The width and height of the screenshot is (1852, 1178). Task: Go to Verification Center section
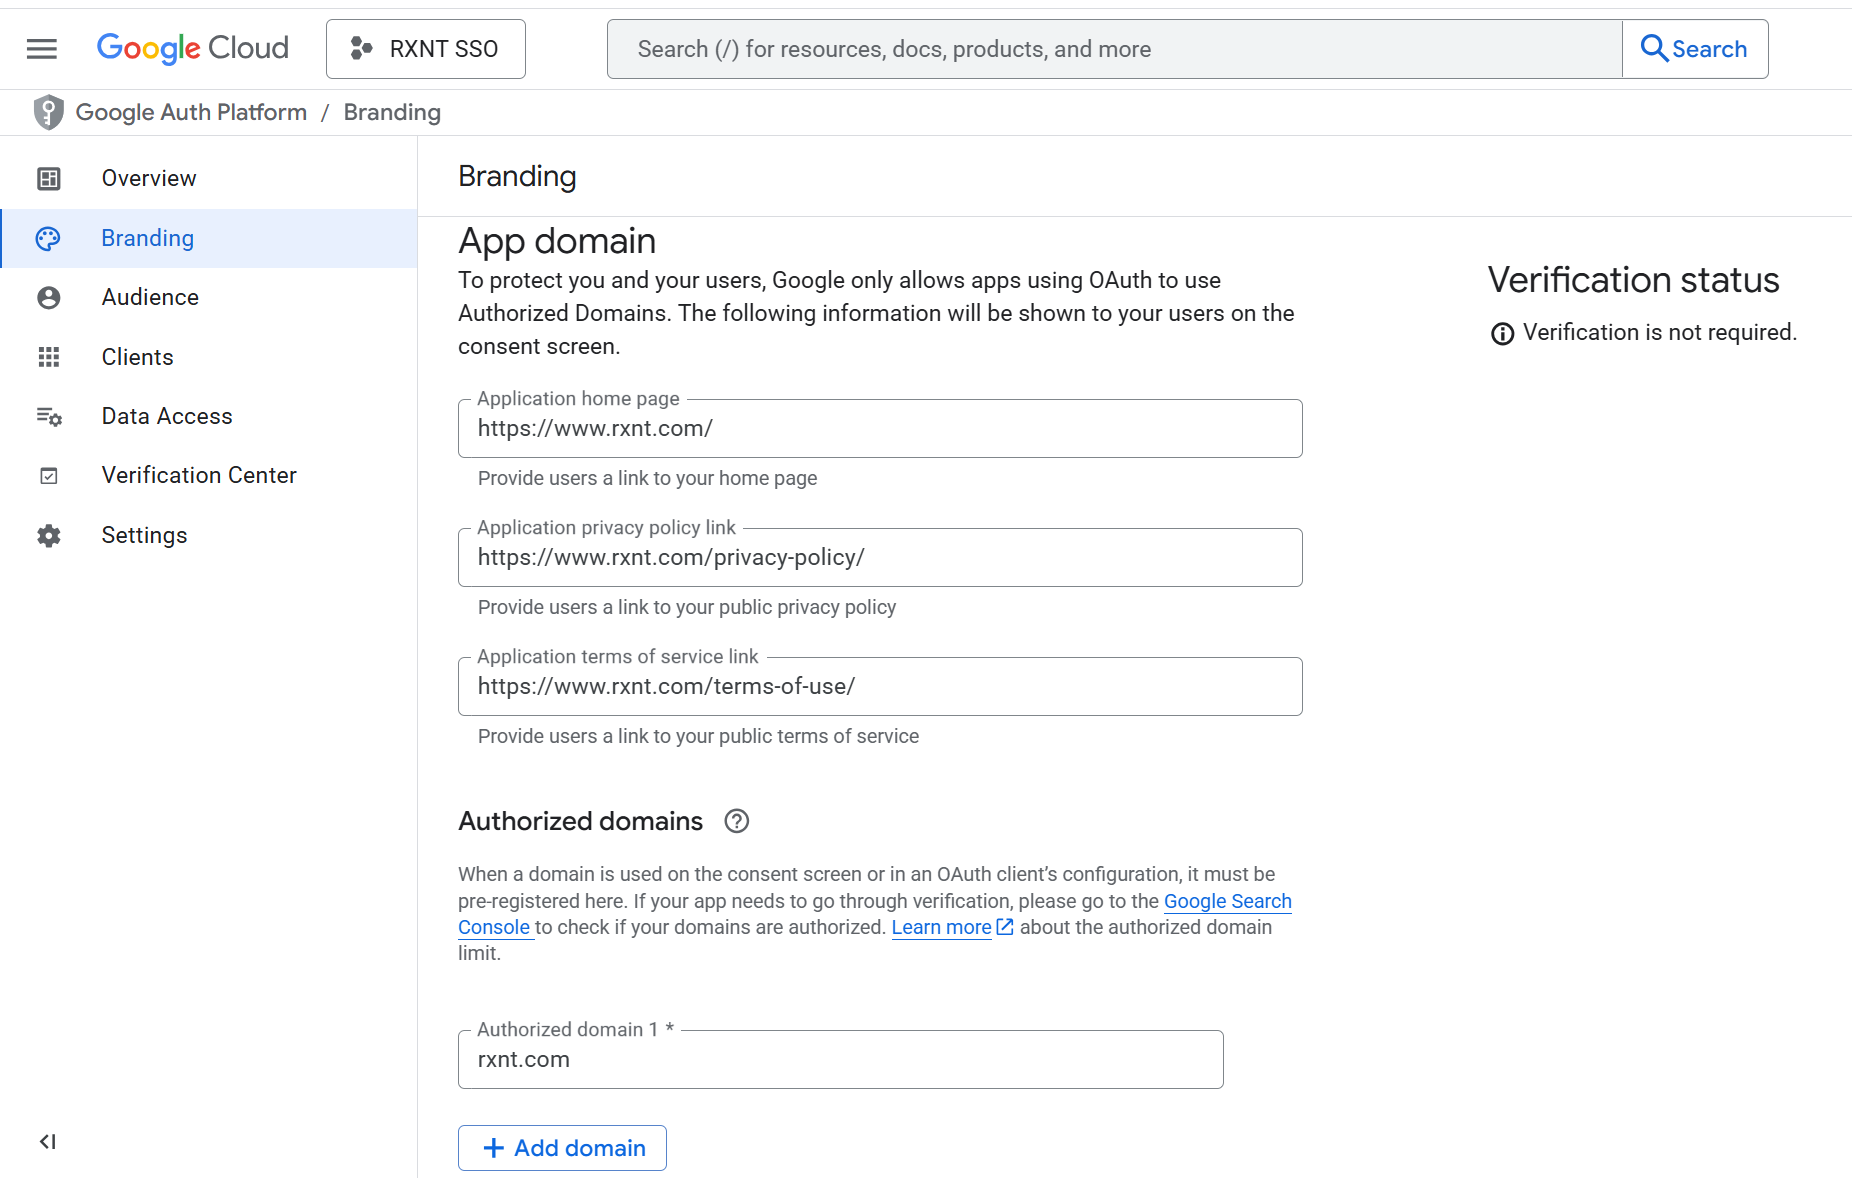pos(199,475)
